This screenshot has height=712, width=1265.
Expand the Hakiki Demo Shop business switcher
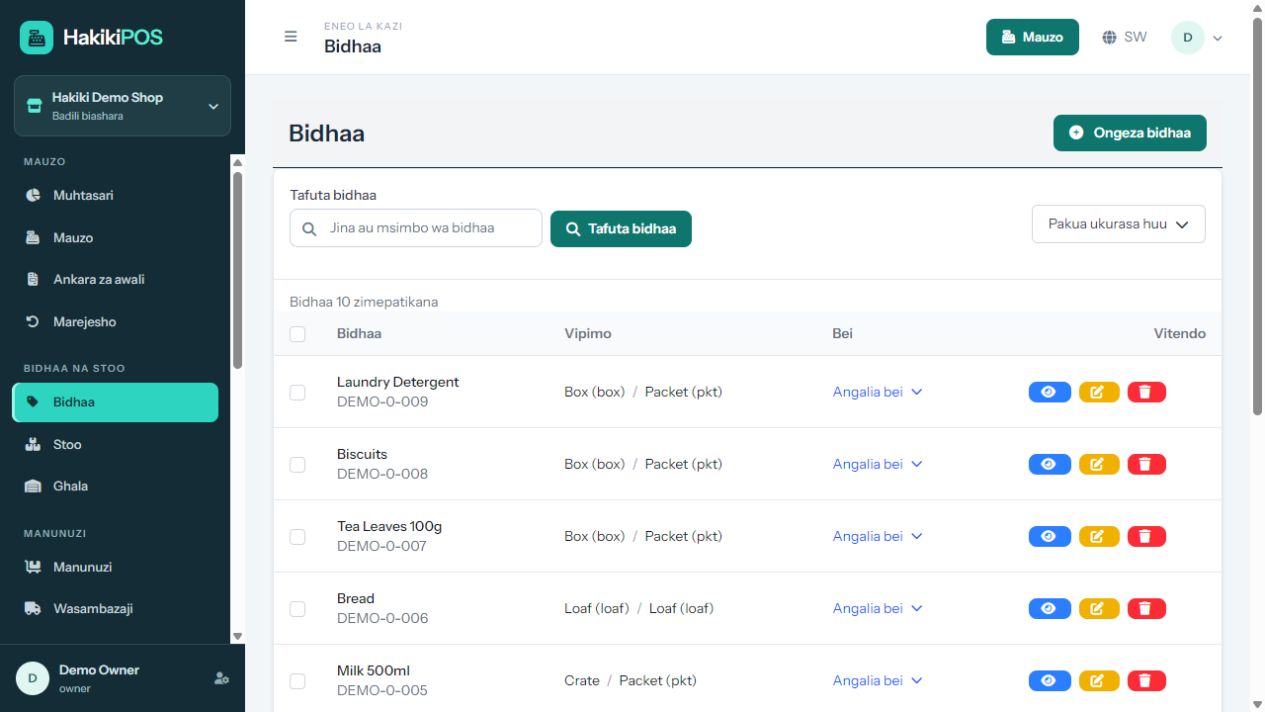[x=122, y=106]
